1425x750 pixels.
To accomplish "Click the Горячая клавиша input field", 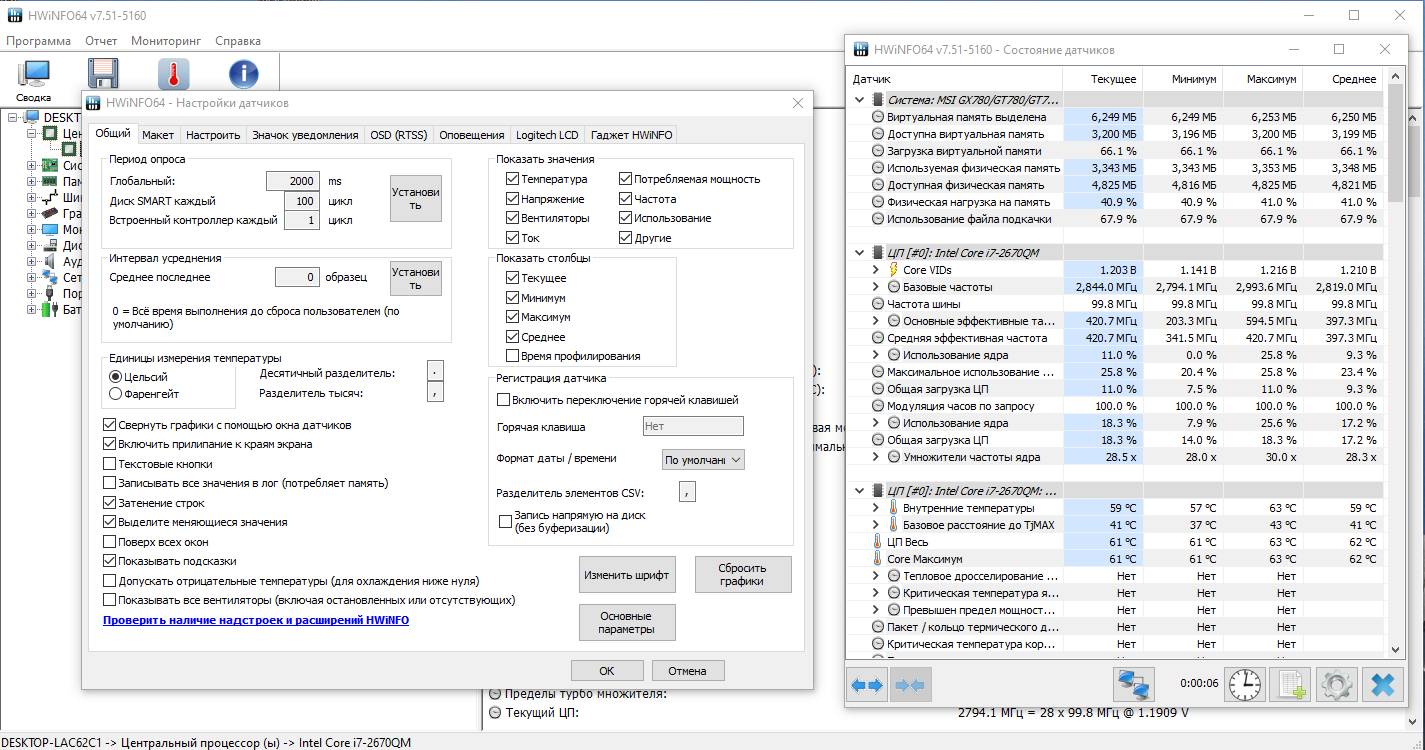I will pos(693,426).
